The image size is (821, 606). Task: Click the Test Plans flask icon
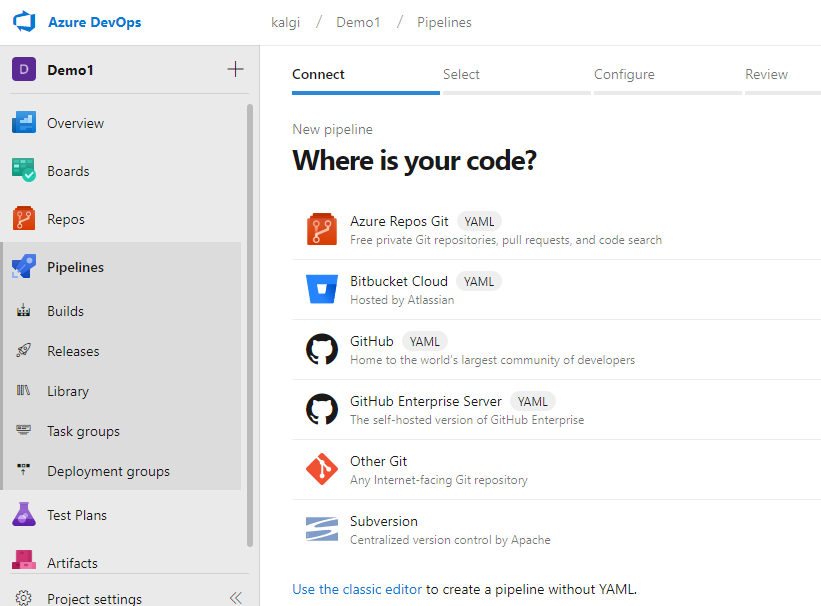point(24,514)
